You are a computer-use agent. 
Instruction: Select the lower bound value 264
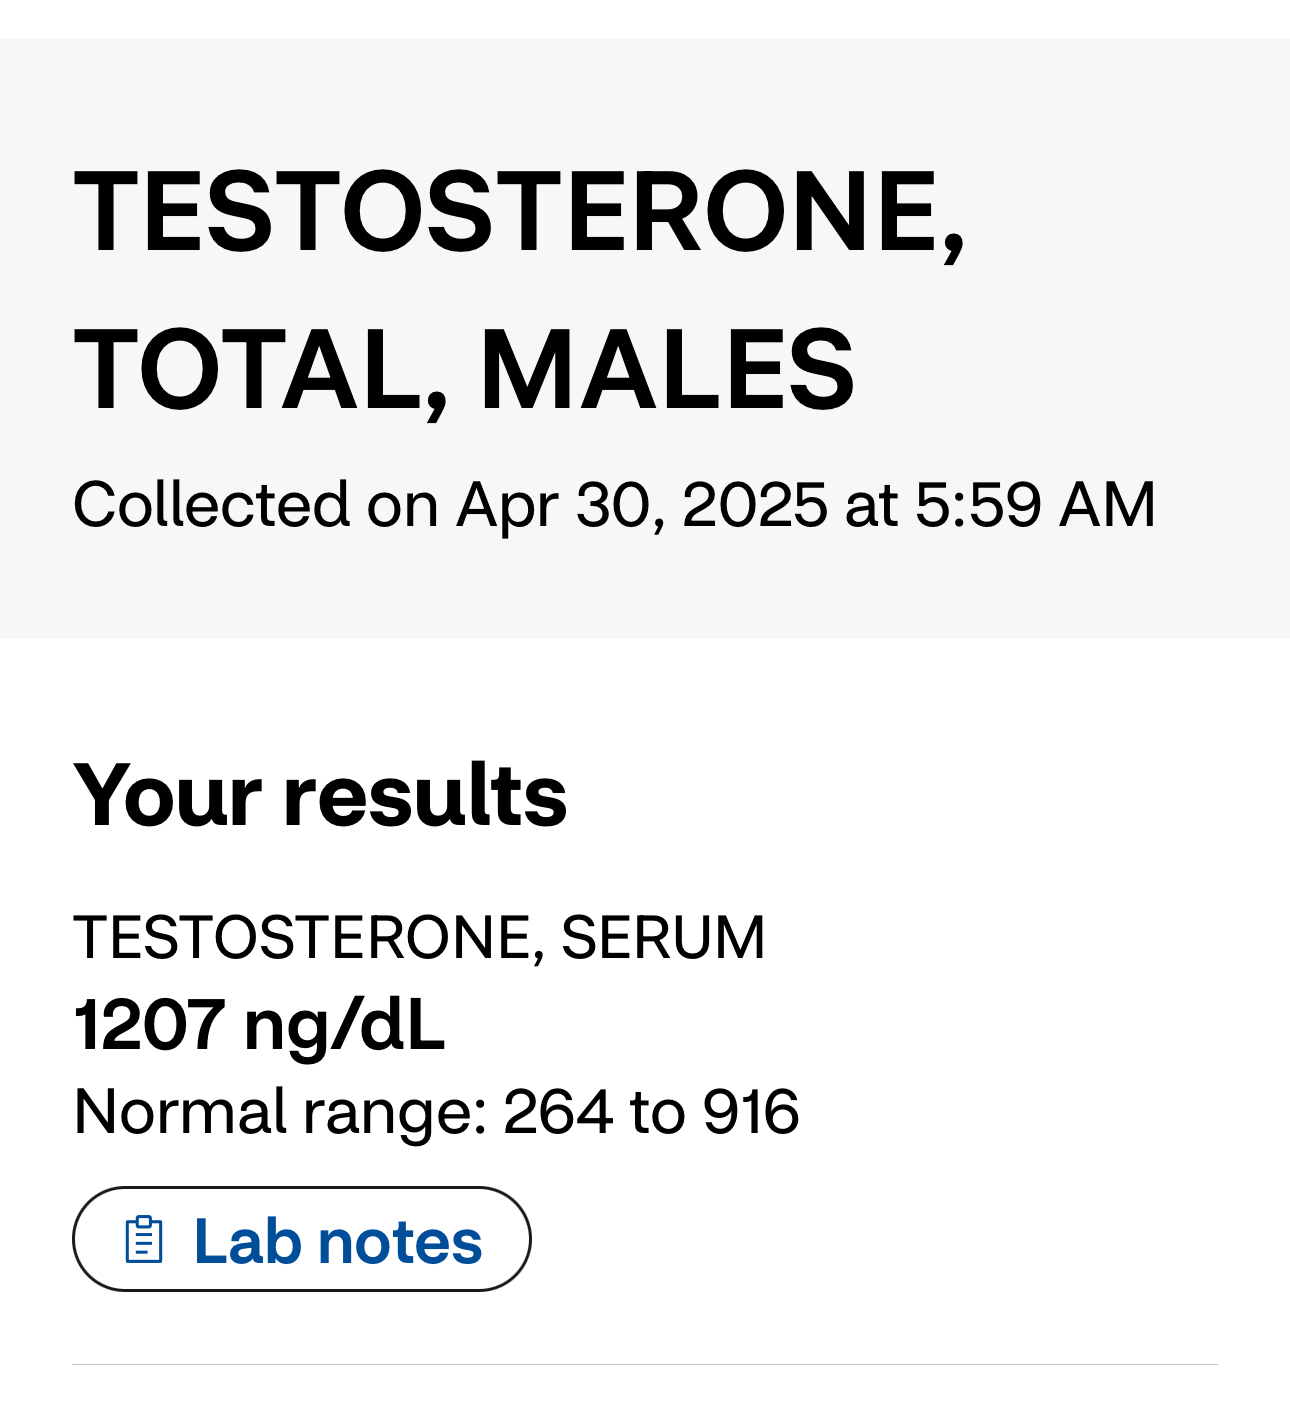558,1112
